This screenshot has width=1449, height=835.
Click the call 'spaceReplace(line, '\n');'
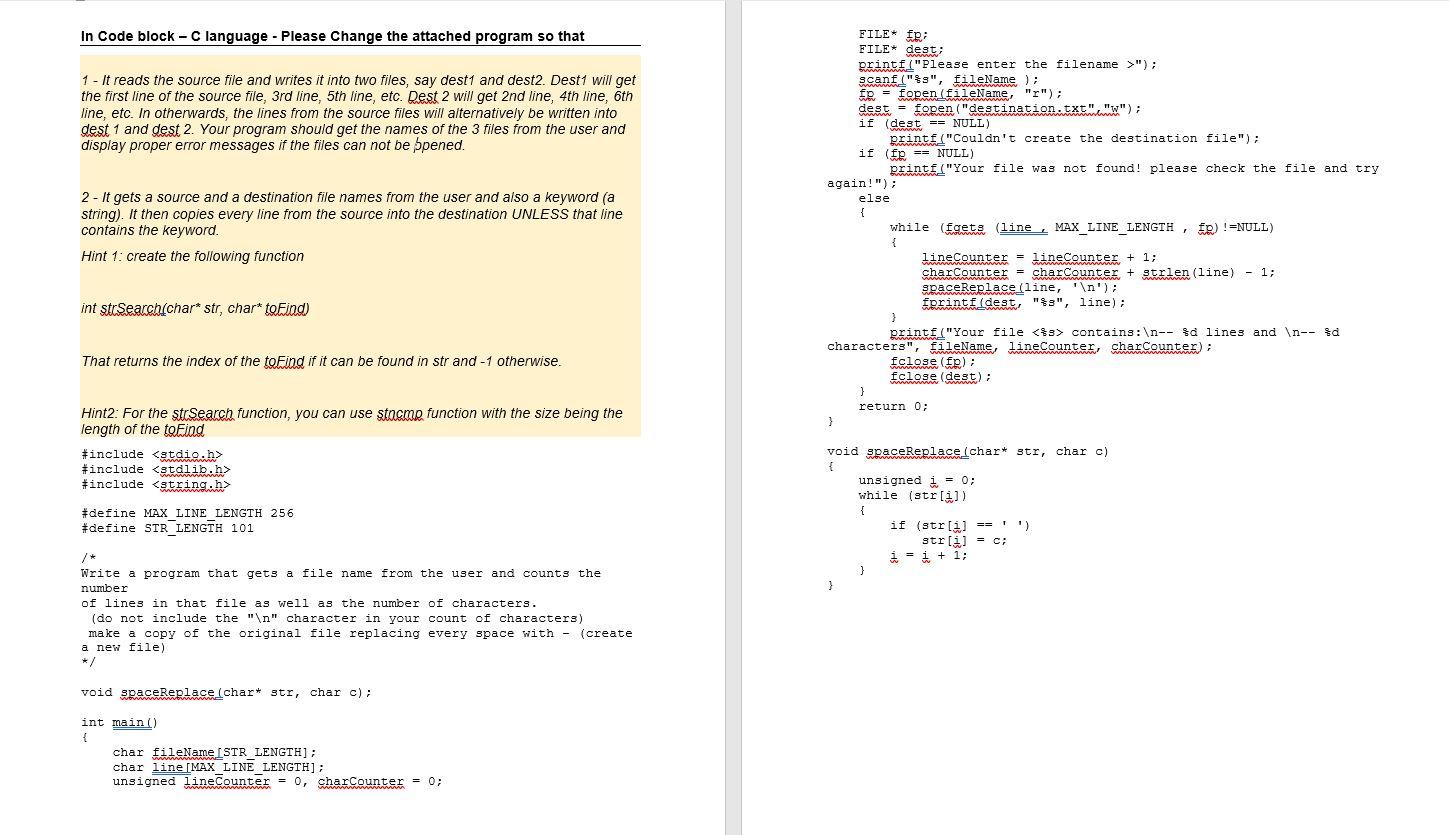point(1020,287)
